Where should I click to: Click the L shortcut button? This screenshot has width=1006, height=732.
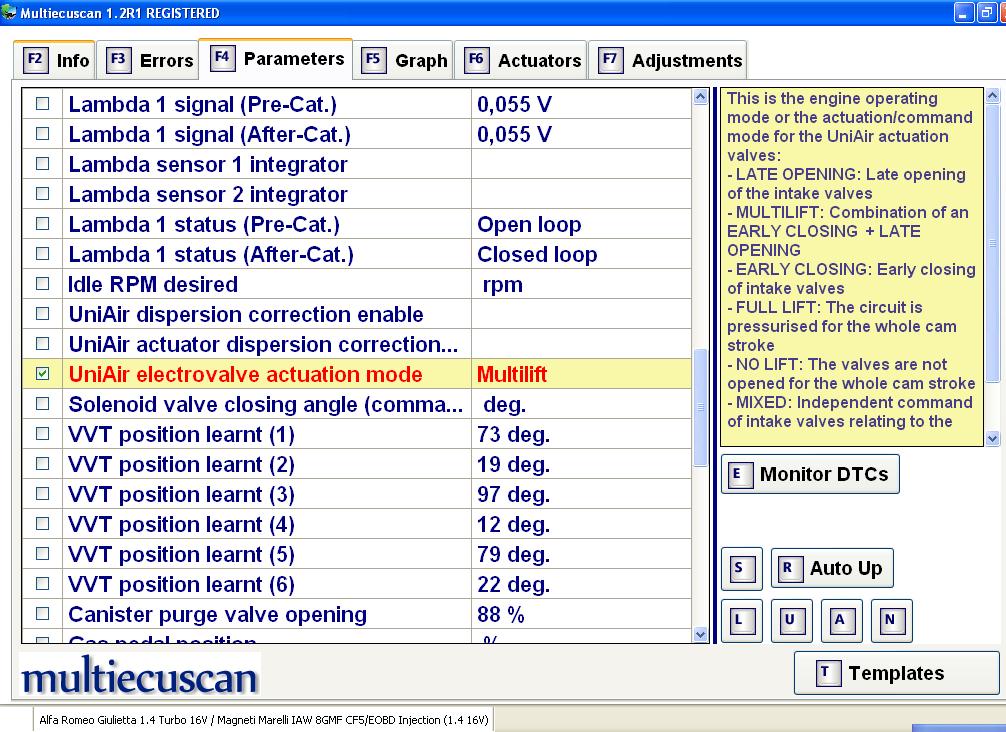click(741, 621)
